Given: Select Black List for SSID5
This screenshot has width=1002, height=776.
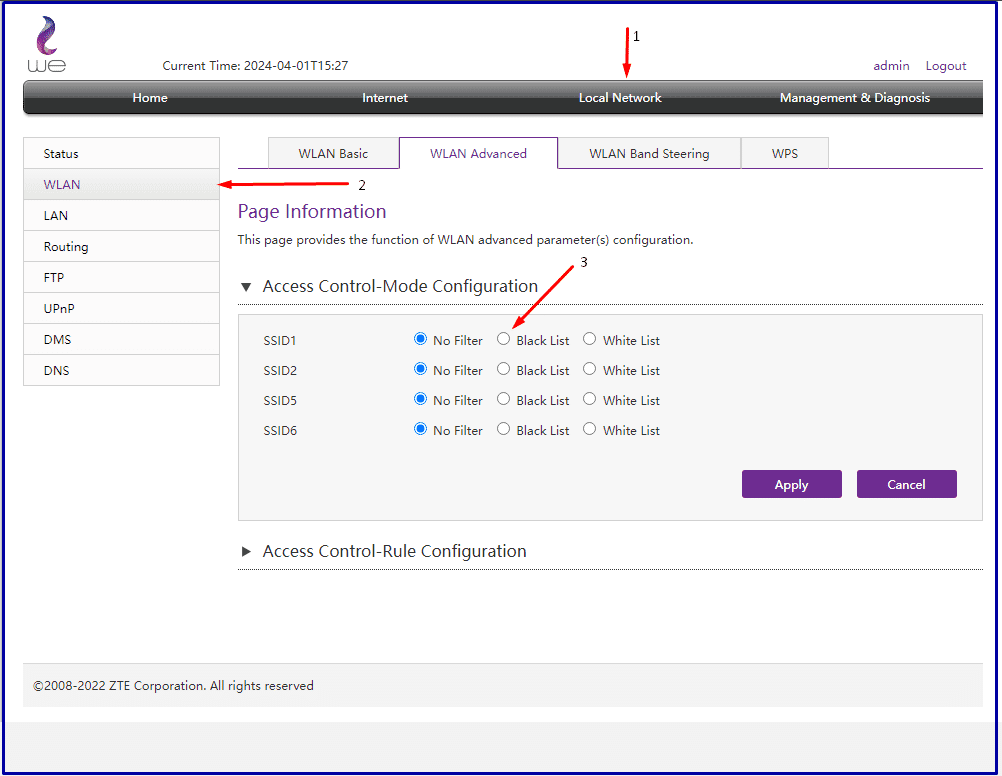Looking at the screenshot, I should tap(504, 399).
